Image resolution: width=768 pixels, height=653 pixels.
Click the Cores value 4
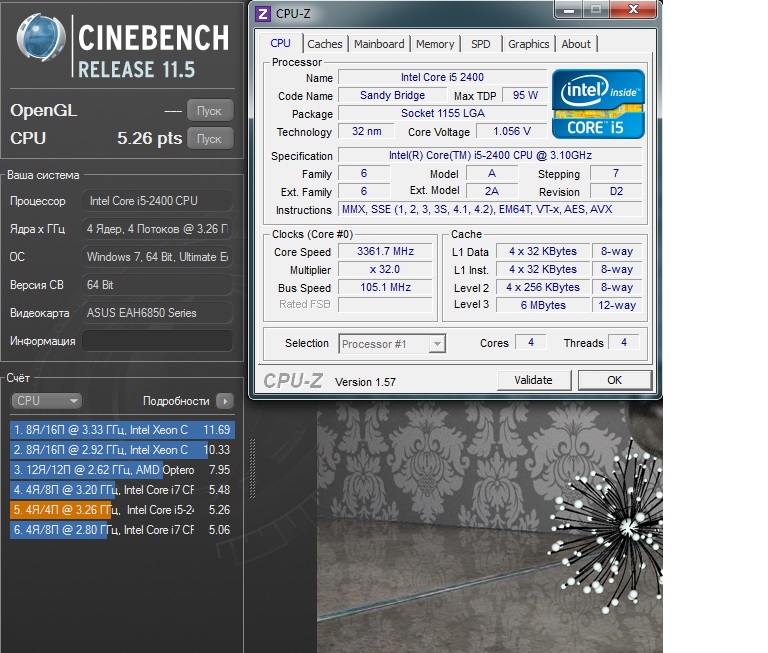point(530,342)
